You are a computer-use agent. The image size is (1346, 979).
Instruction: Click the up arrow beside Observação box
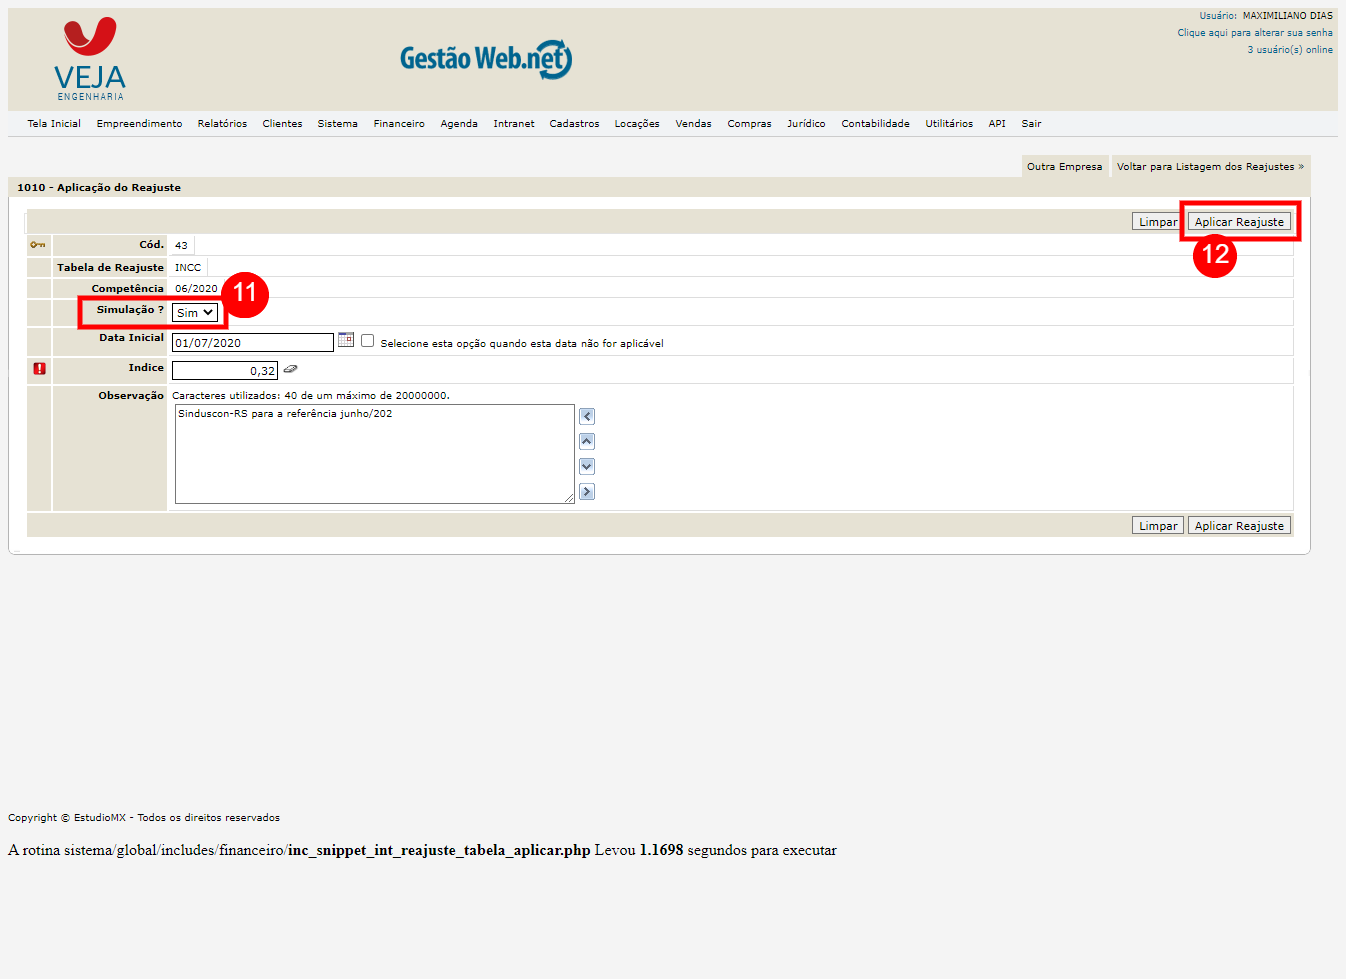pyautogui.click(x=587, y=441)
